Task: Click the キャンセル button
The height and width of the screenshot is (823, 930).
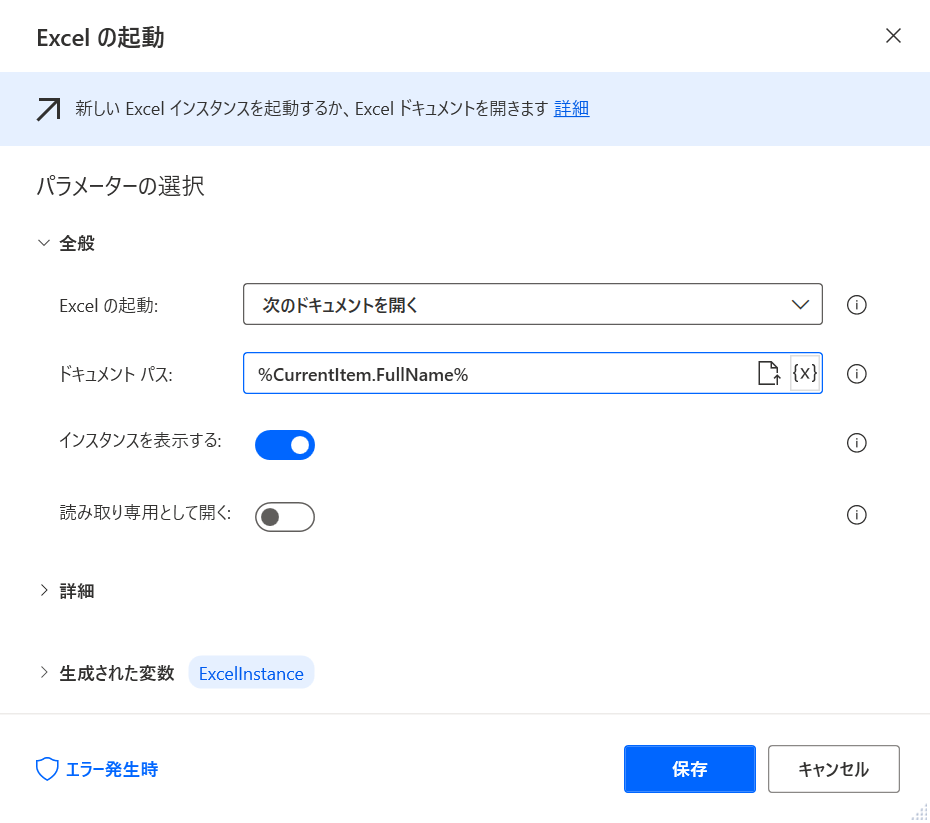Action: click(x=834, y=769)
